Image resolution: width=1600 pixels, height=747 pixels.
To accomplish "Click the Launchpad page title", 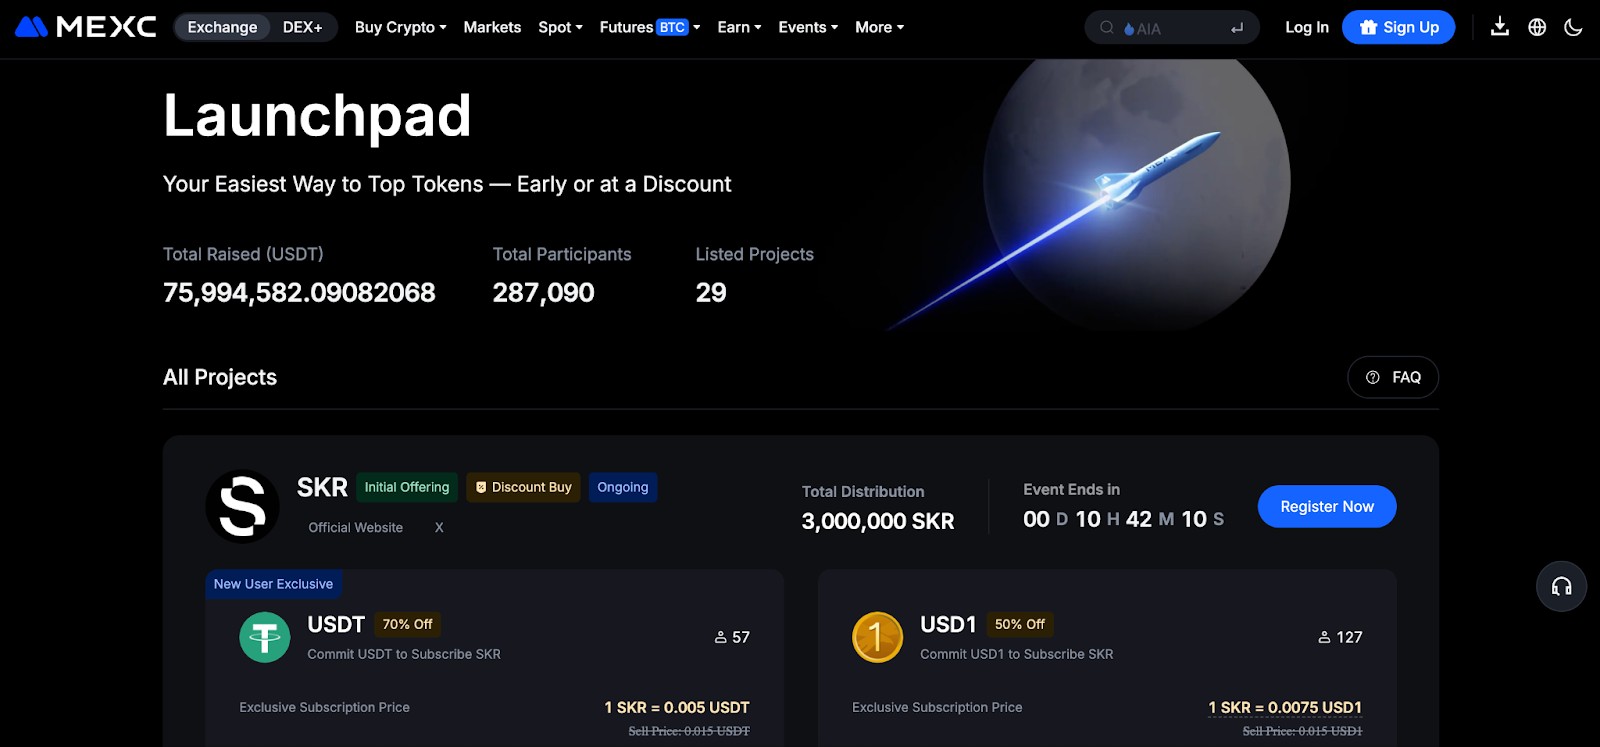I will (317, 116).
